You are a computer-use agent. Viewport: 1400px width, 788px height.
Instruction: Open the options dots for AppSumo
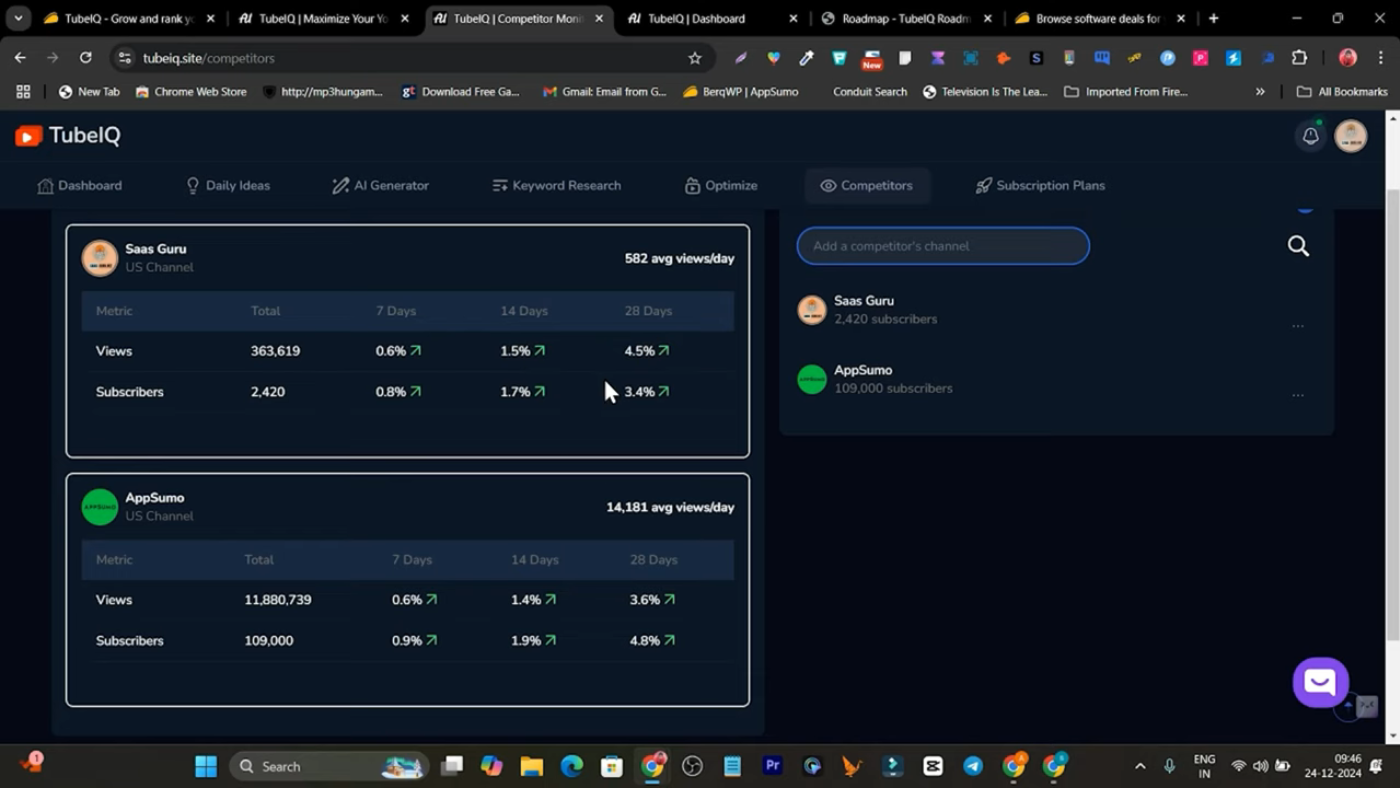1298,395
